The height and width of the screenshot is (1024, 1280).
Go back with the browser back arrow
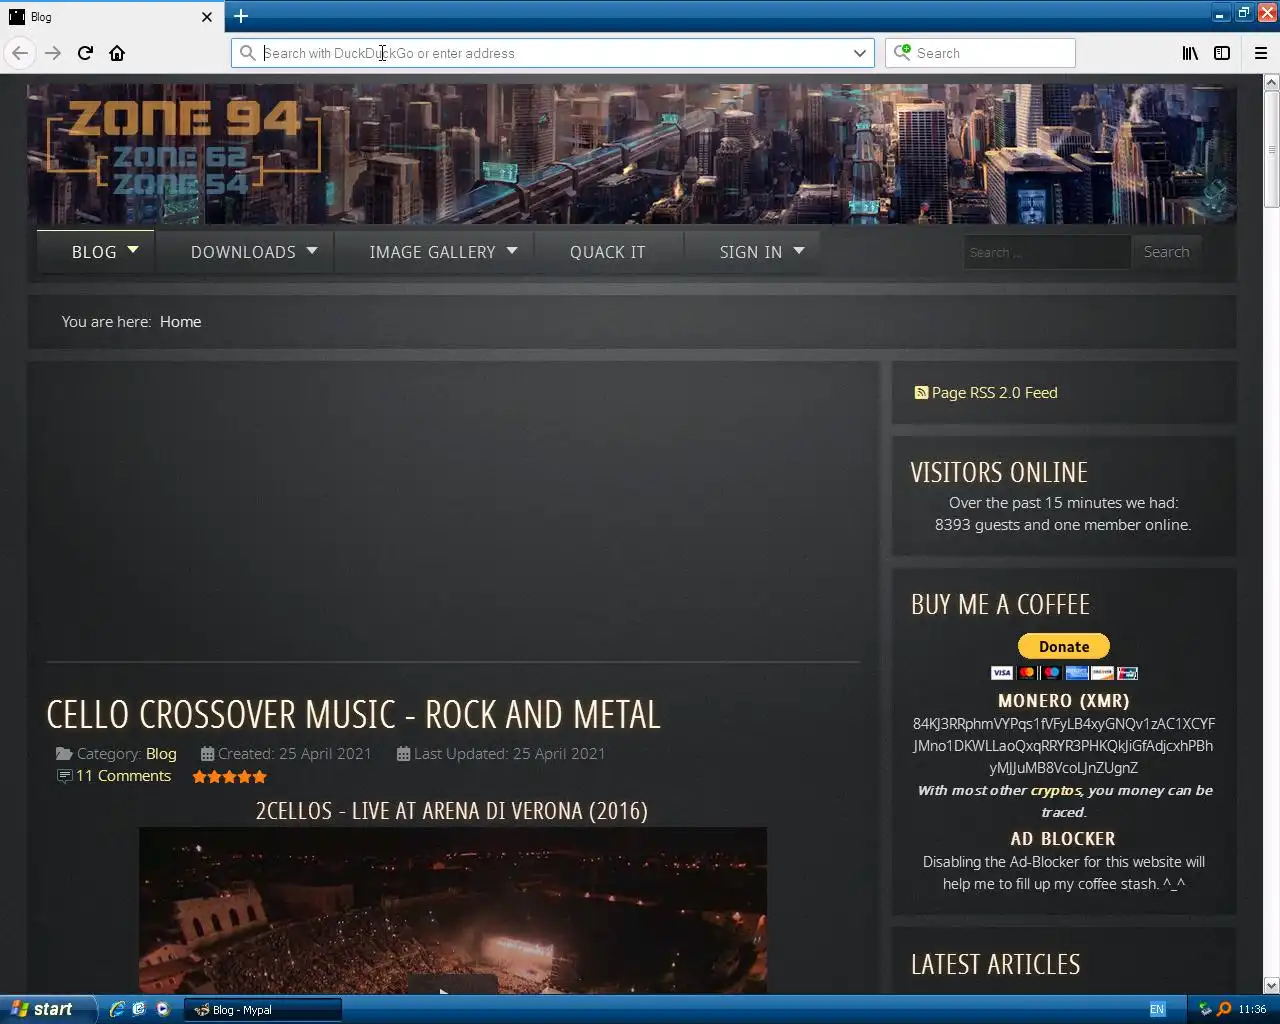pyautogui.click(x=20, y=53)
